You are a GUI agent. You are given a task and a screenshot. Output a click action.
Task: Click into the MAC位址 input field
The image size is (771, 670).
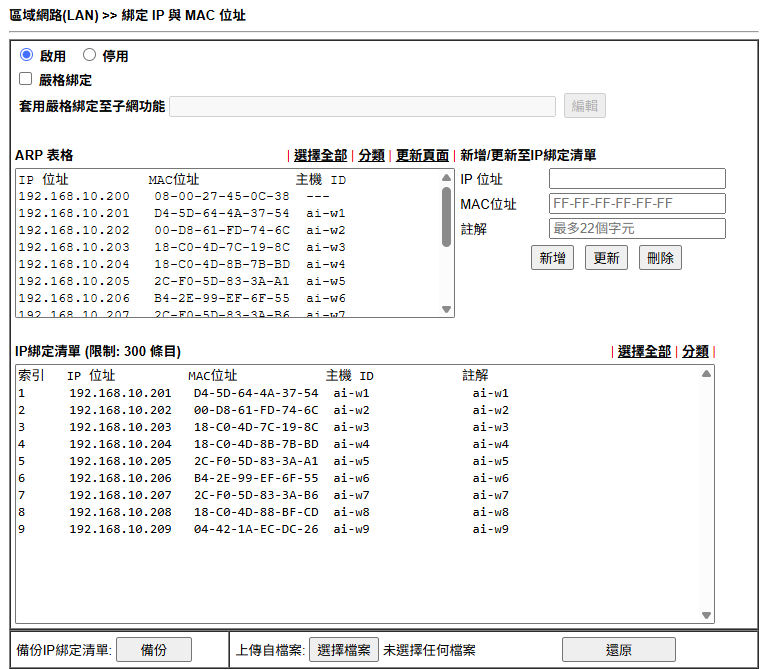636,204
